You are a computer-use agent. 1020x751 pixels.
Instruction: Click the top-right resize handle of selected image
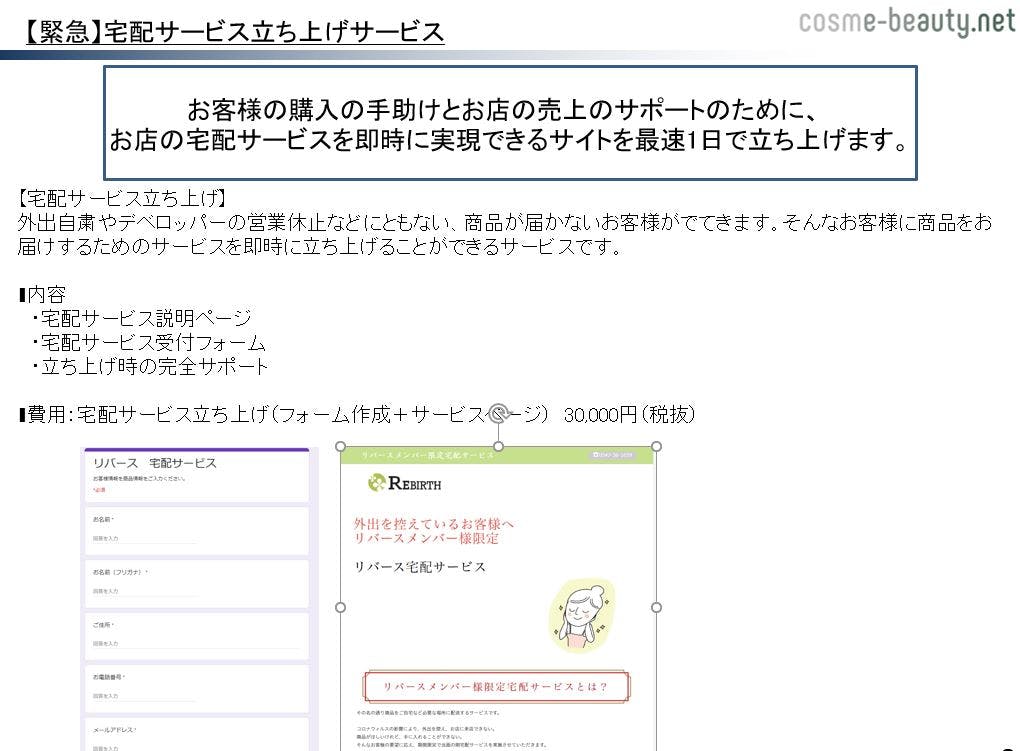pyautogui.click(x=656, y=446)
